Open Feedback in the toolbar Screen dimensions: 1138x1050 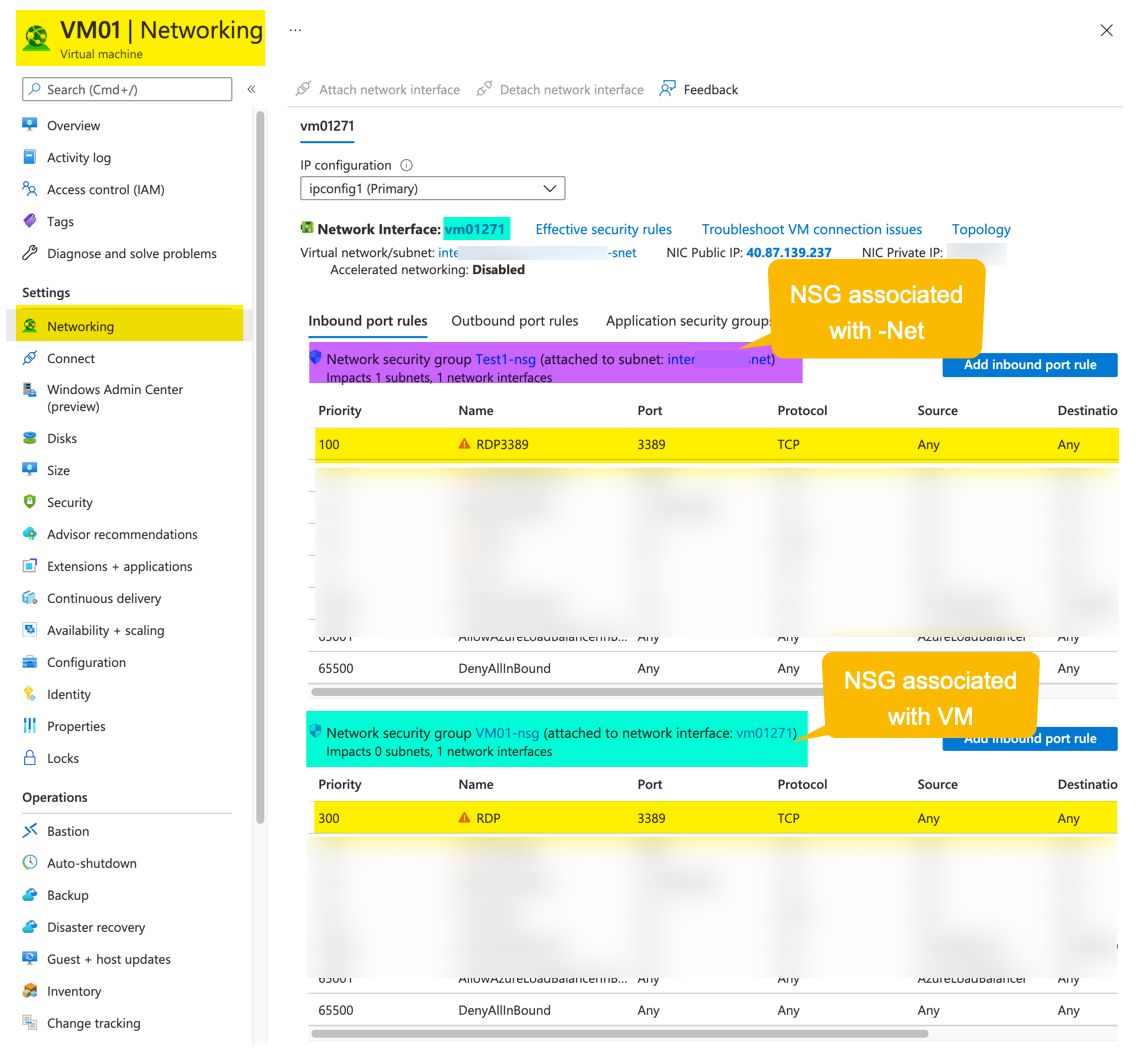coord(699,89)
